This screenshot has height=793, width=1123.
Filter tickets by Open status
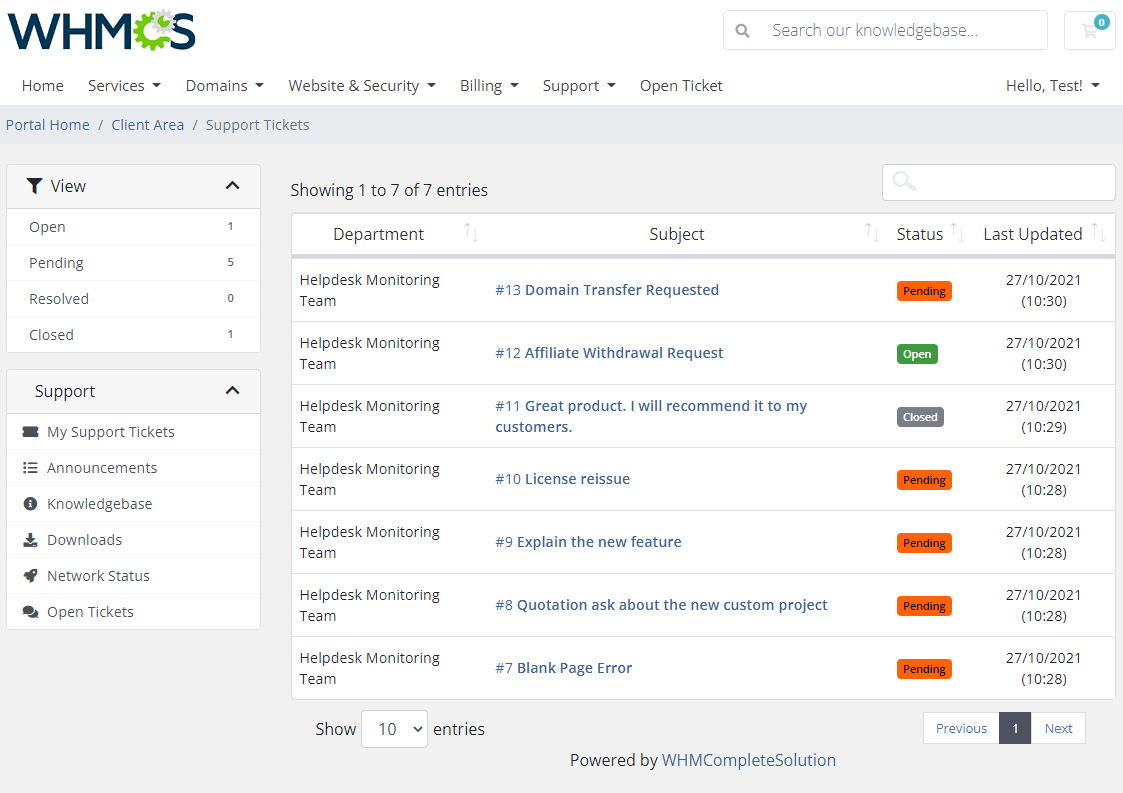click(x=133, y=226)
